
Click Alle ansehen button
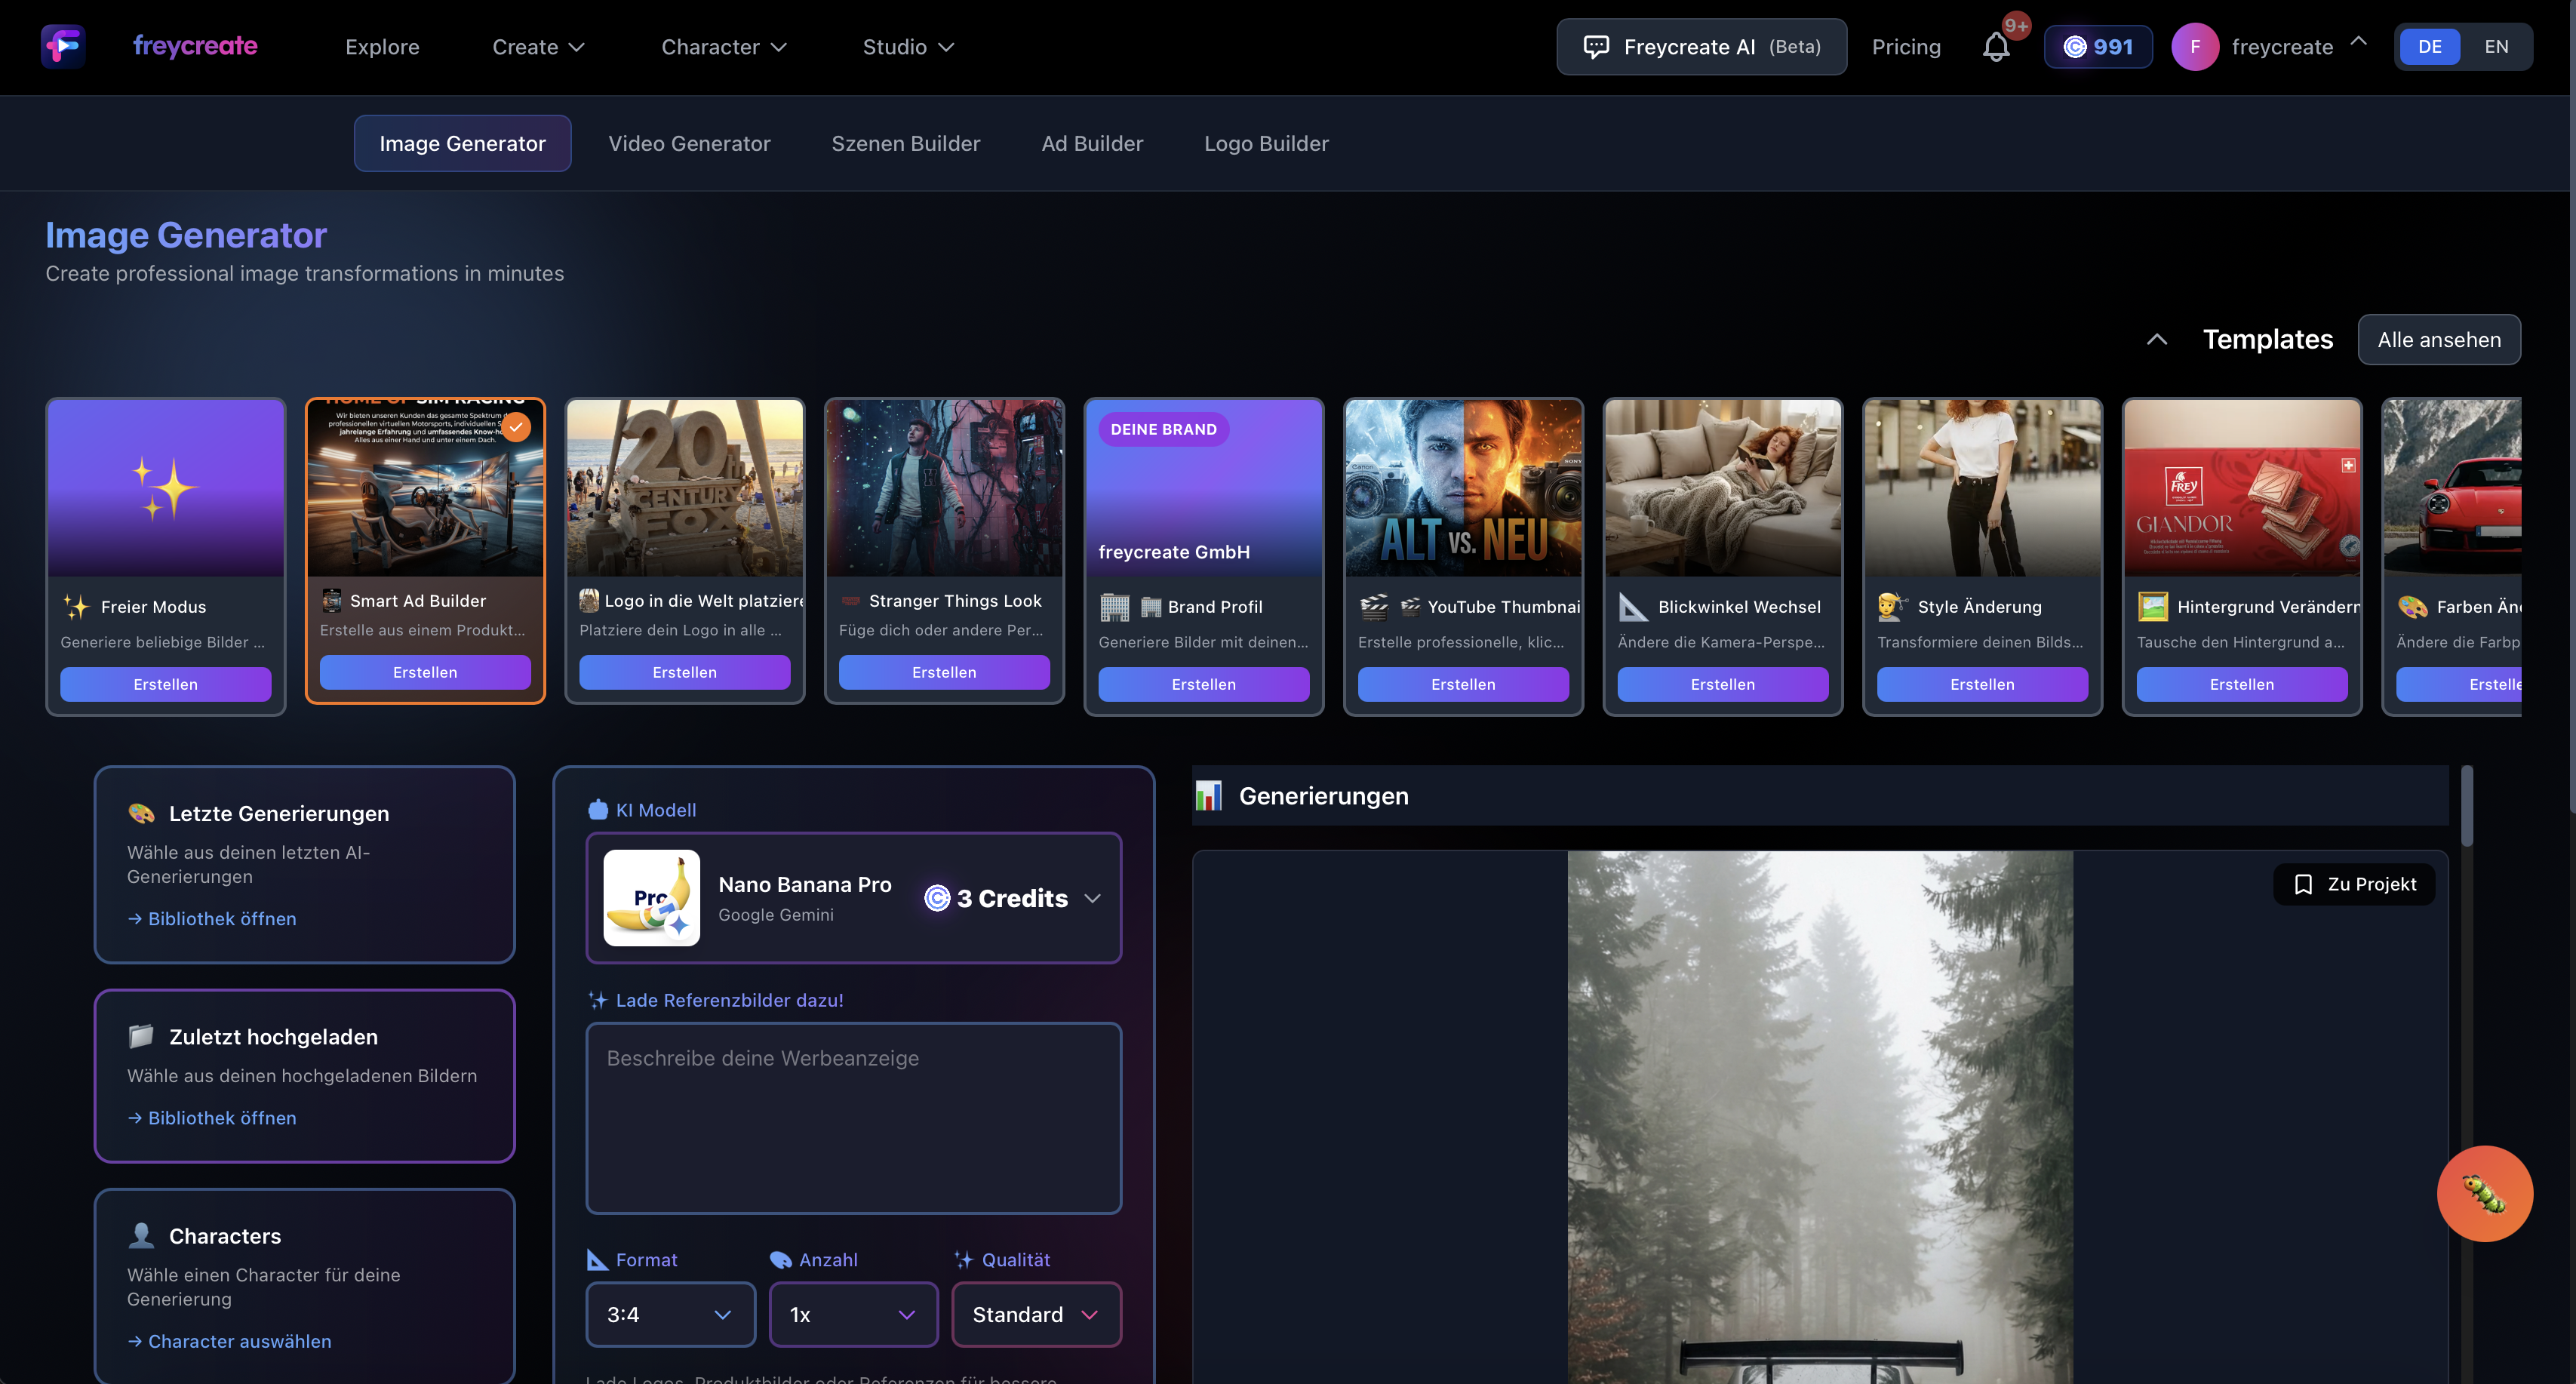coord(2439,340)
